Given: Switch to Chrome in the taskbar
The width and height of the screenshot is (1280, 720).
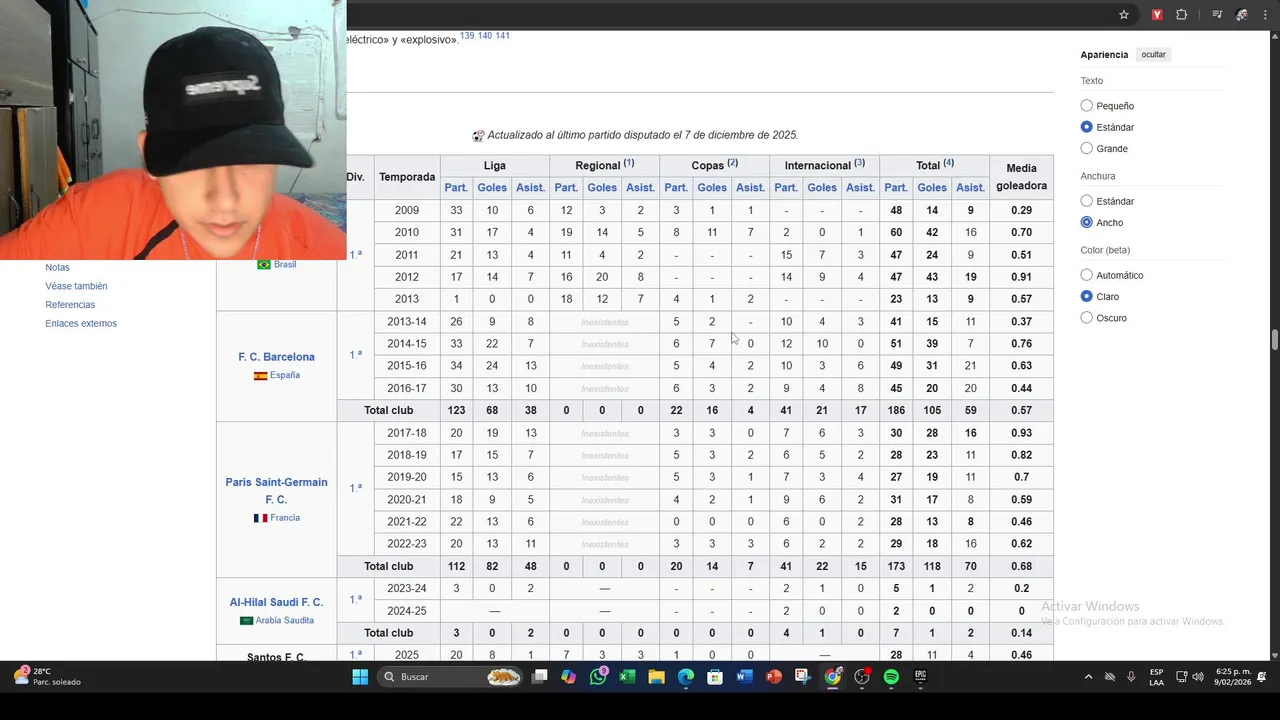Looking at the screenshot, I should pos(832,677).
